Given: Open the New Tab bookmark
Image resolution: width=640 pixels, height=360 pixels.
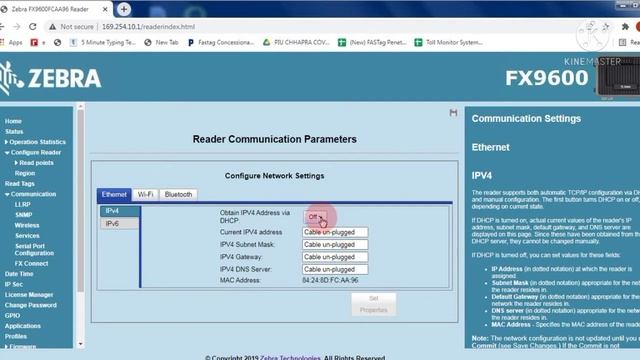Looking at the screenshot, I should 162,42.
